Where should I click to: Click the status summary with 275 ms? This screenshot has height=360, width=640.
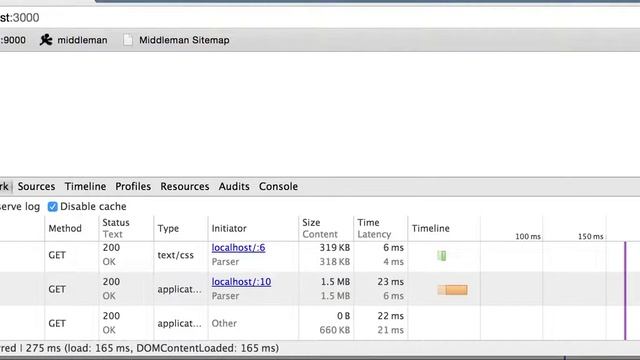pyautogui.click(x=140, y=348)
